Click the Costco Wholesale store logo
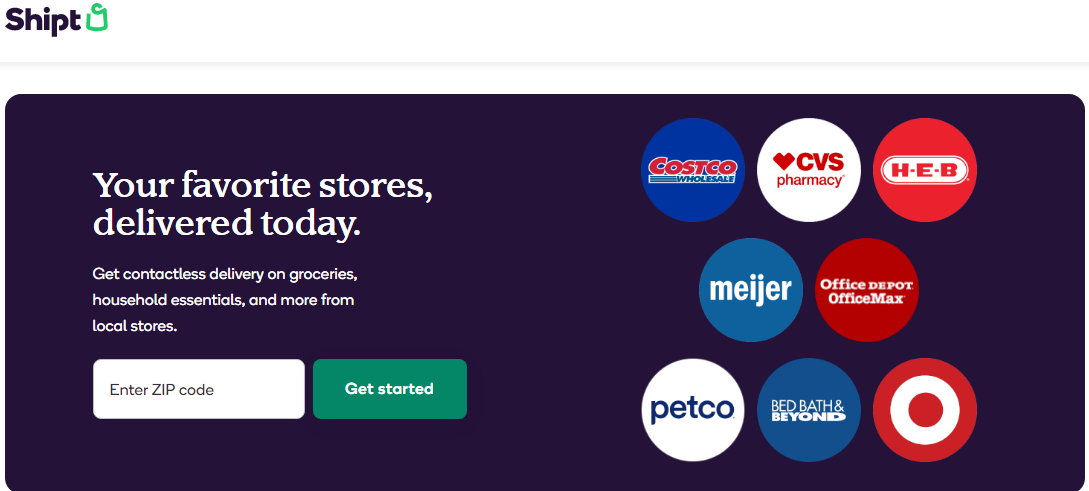Screen dimensions: 1089x491 pos(692,170)
